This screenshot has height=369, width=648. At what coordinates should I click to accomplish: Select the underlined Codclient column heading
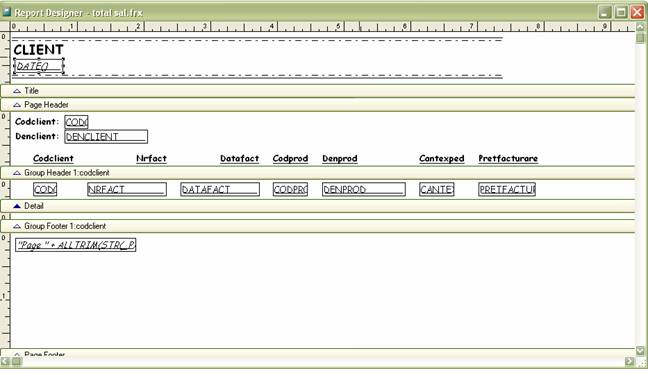pos(53,159)
